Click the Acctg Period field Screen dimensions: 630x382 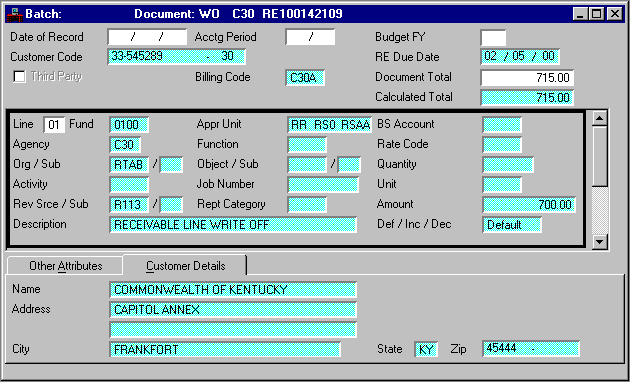[x=310, y=37]
